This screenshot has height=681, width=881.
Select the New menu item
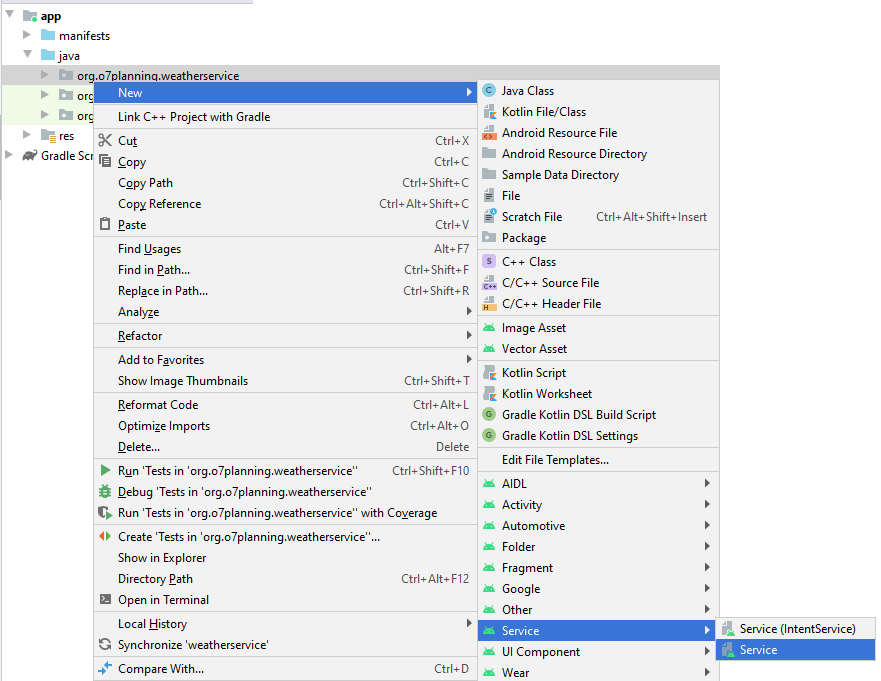(x=285, y=93)
